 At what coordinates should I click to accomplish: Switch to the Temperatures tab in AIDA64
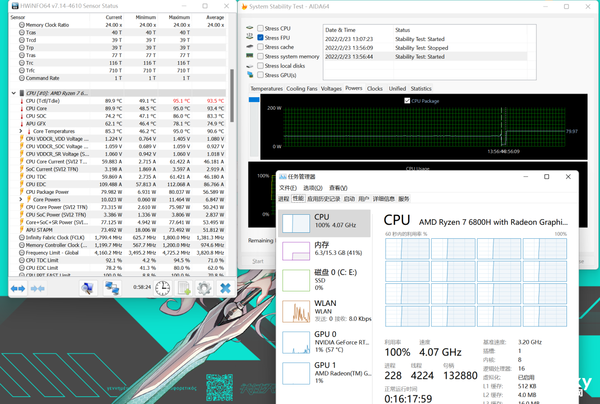click(x=267, y=88)
